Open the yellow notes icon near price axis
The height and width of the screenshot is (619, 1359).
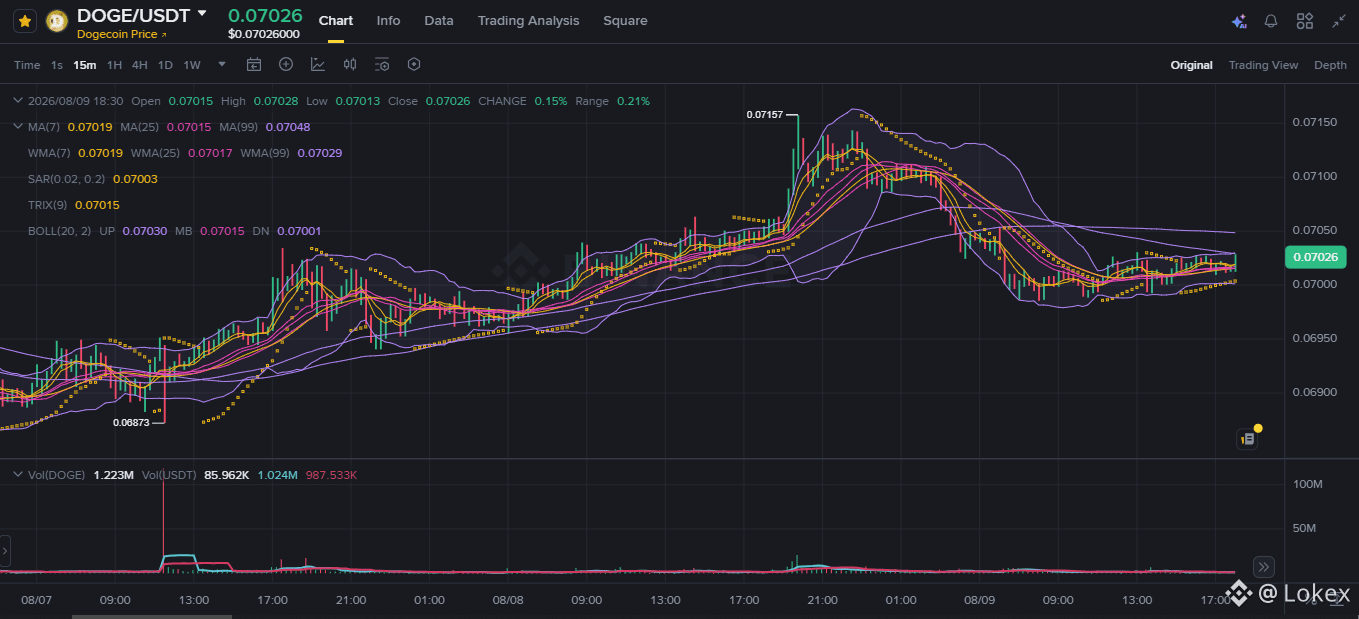click(x=1248, y=437)
